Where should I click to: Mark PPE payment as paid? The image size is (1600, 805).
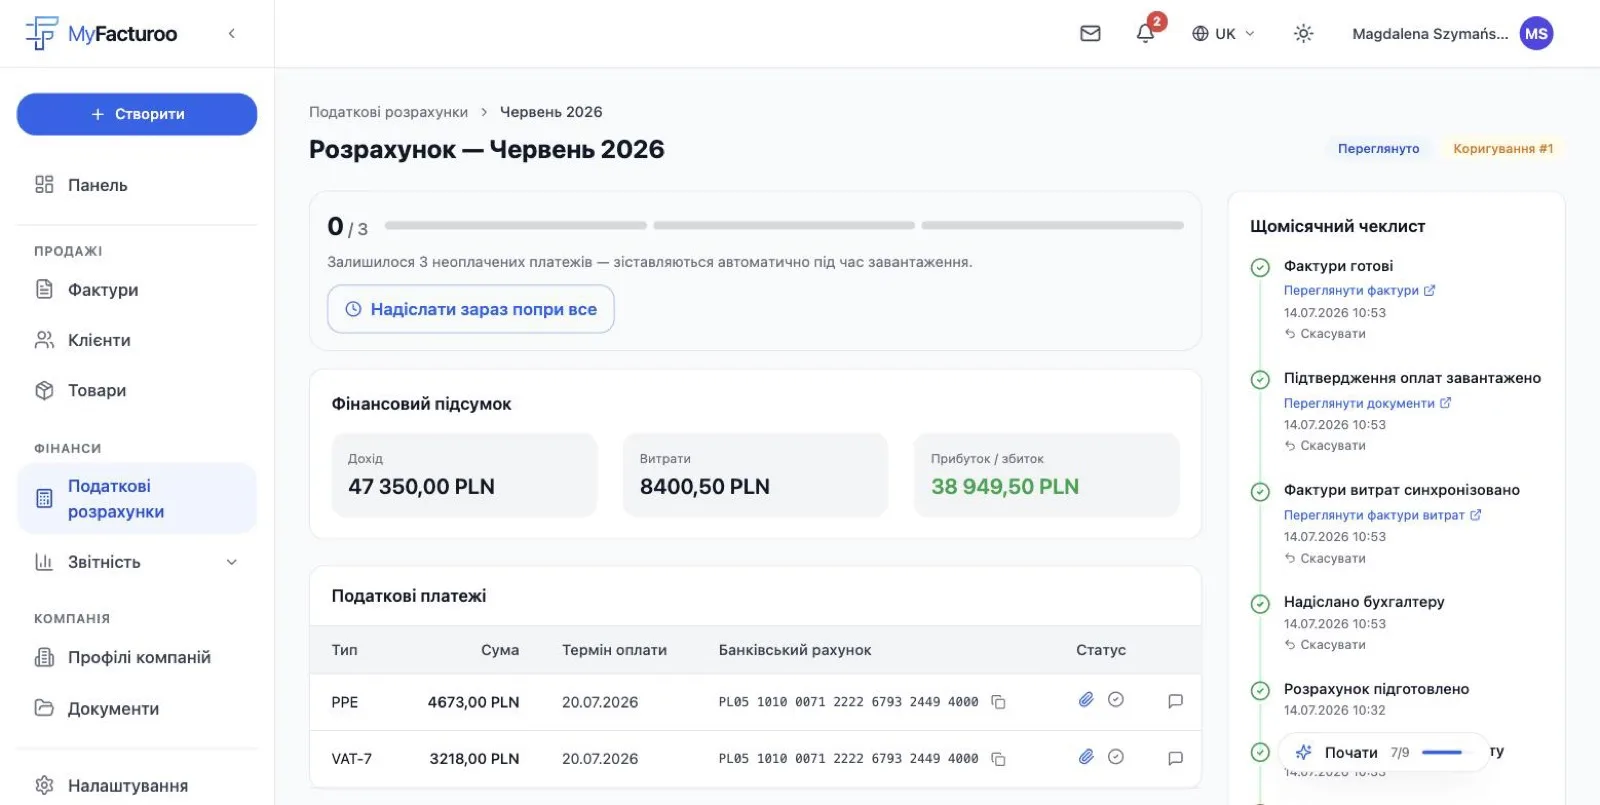coord(1116,700)
